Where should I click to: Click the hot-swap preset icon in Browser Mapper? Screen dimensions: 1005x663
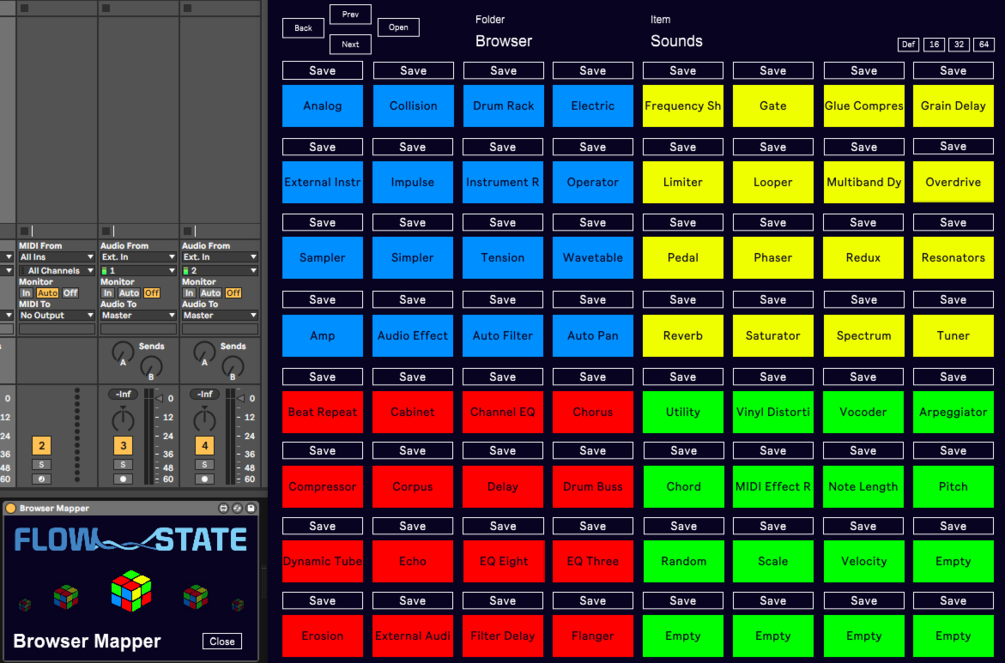point(237,508)
